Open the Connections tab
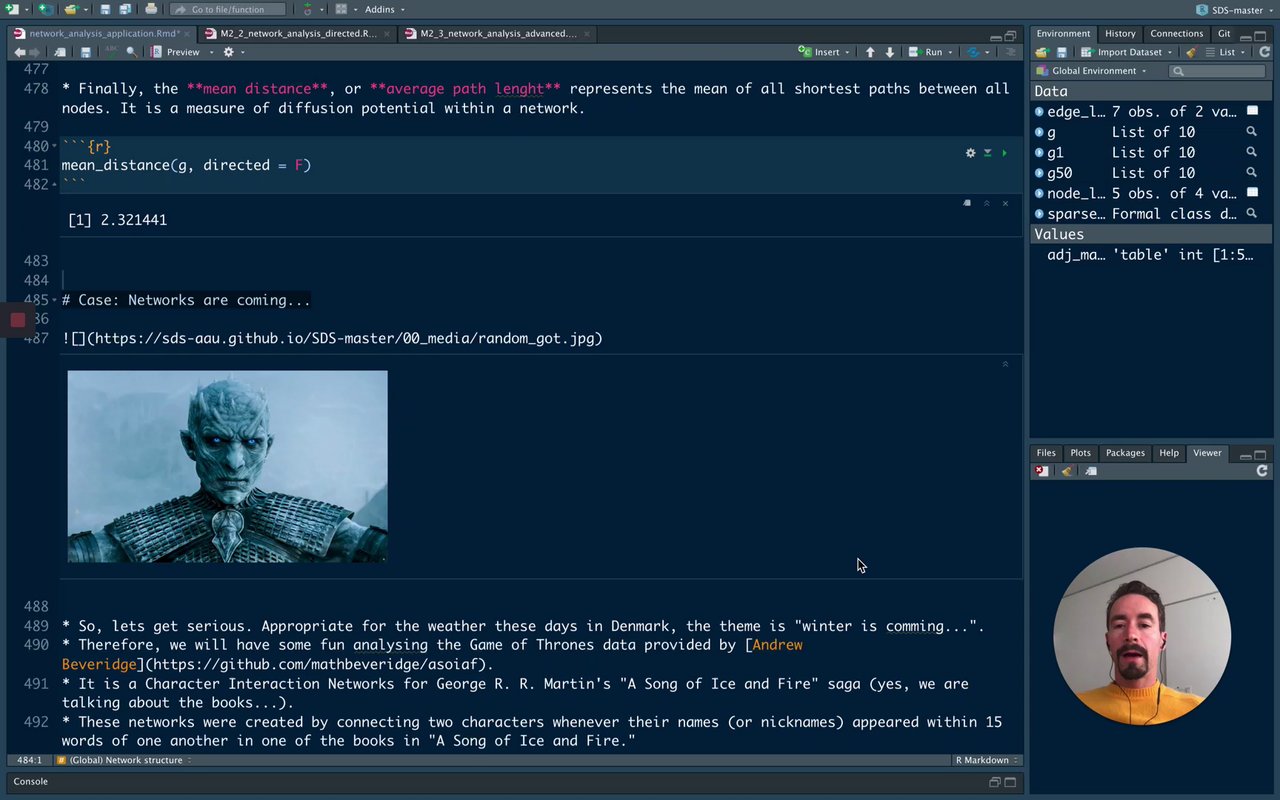 coord(1176,33)
